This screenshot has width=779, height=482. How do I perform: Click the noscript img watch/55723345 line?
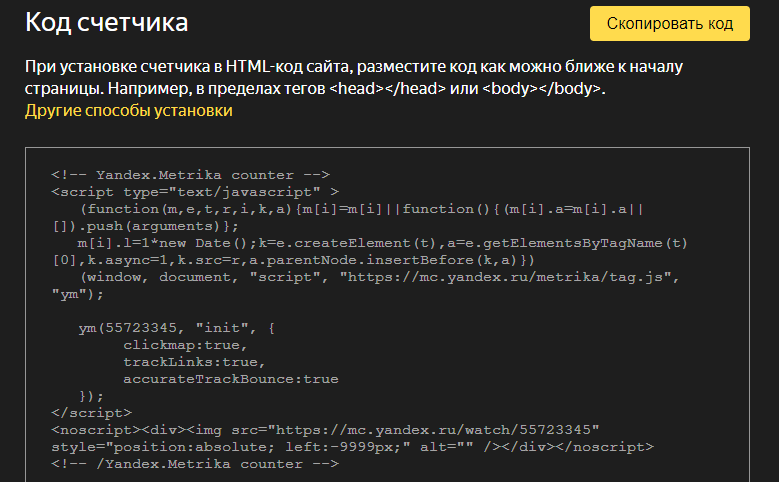point(325,430)
